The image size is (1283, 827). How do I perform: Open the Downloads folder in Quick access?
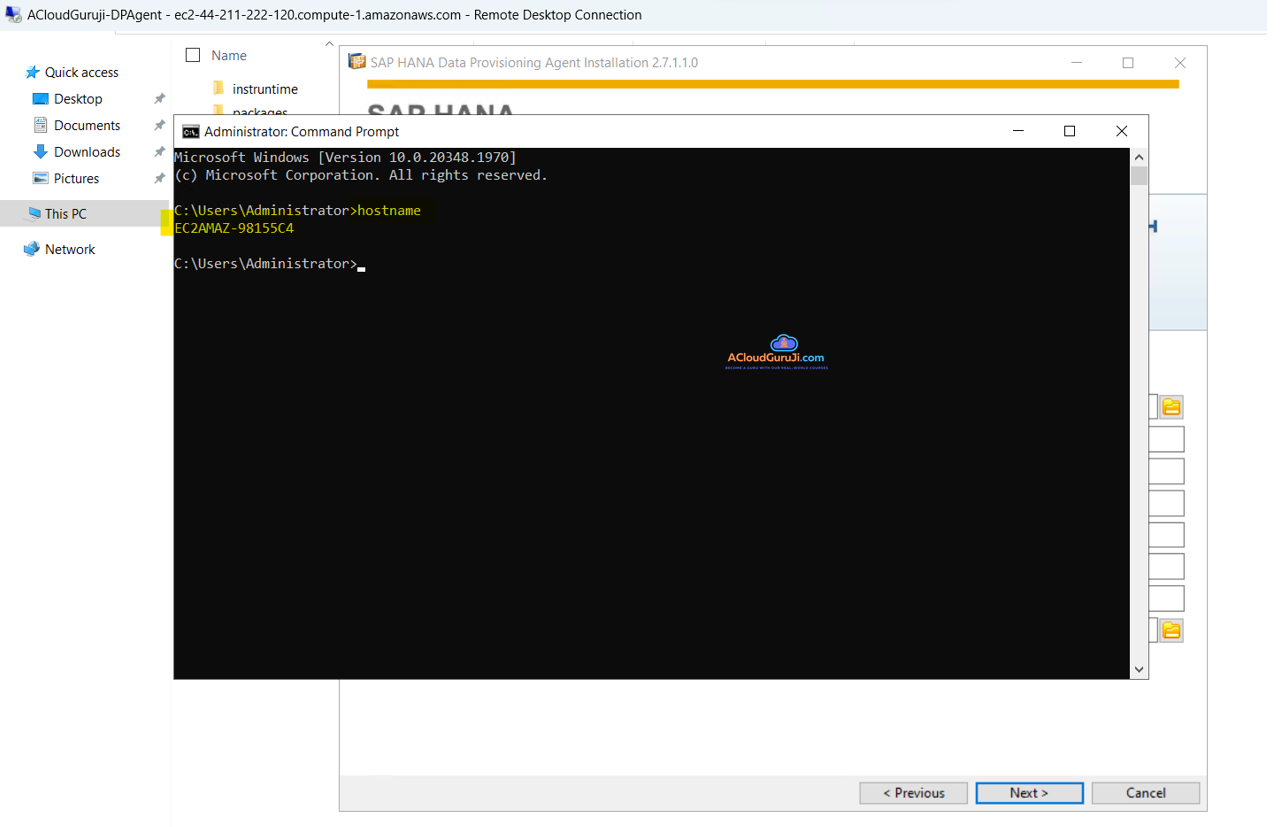[x=86, y=152]
